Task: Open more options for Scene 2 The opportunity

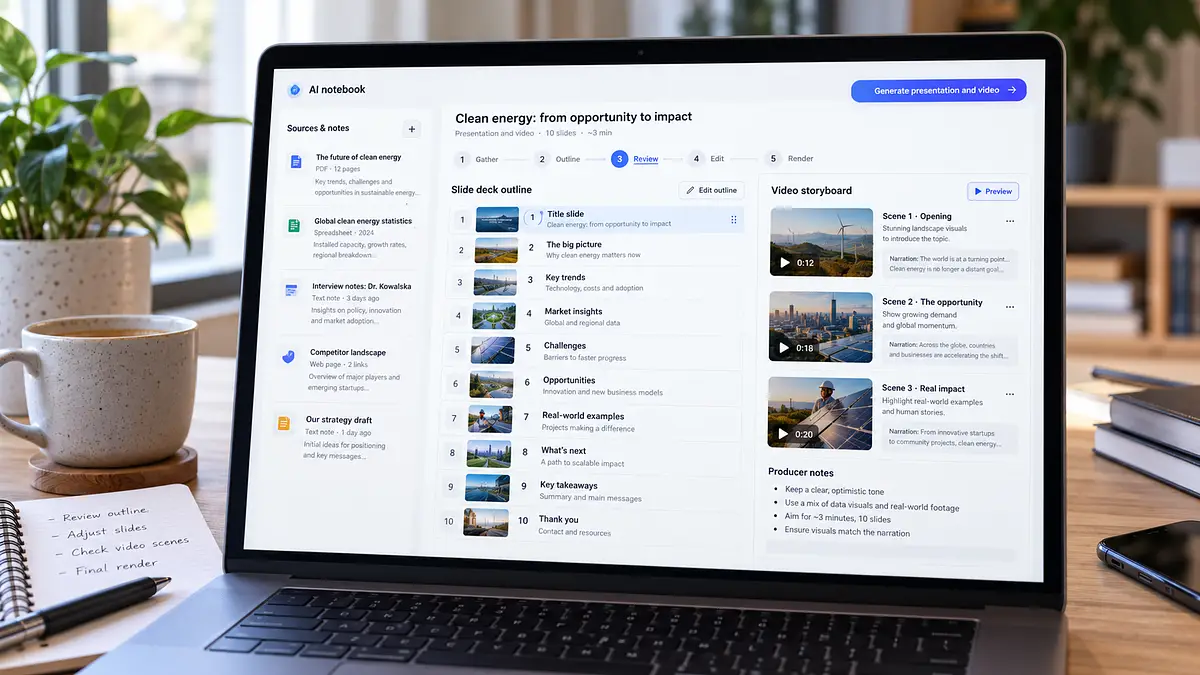Action: pyautogui.click(x=1010, y=308)
